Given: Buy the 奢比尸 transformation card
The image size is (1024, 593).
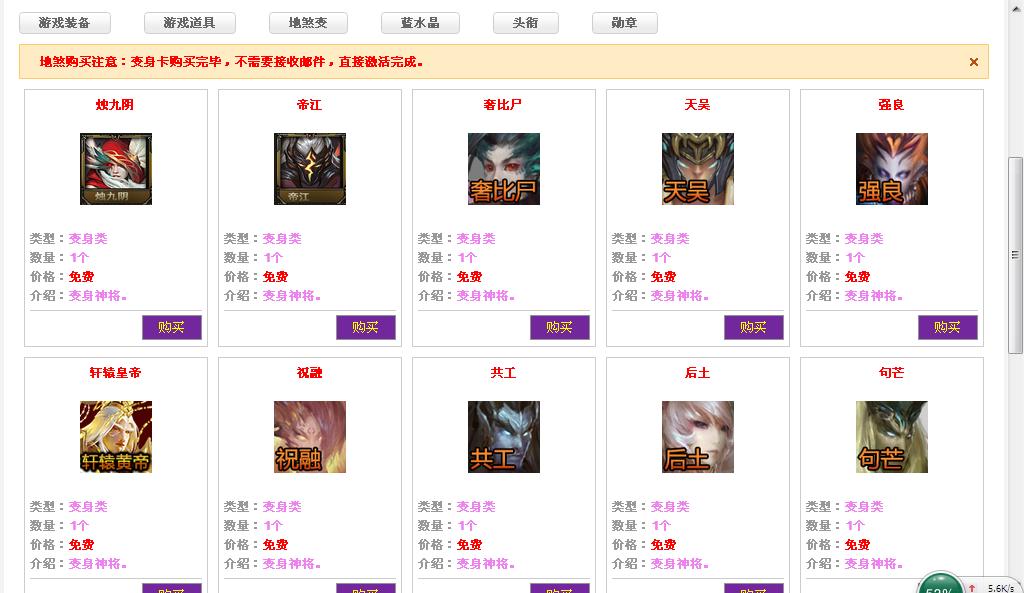Looking at the screenshot, I should [x=560, y=327].
